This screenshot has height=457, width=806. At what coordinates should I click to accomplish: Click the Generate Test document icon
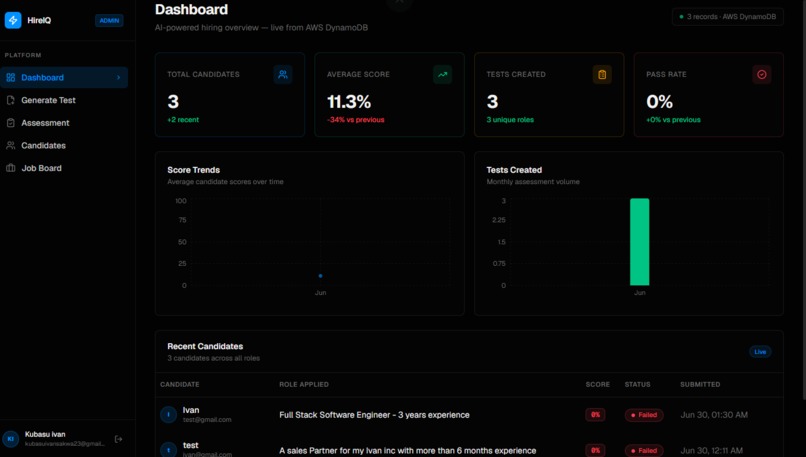tap(10, 100)
